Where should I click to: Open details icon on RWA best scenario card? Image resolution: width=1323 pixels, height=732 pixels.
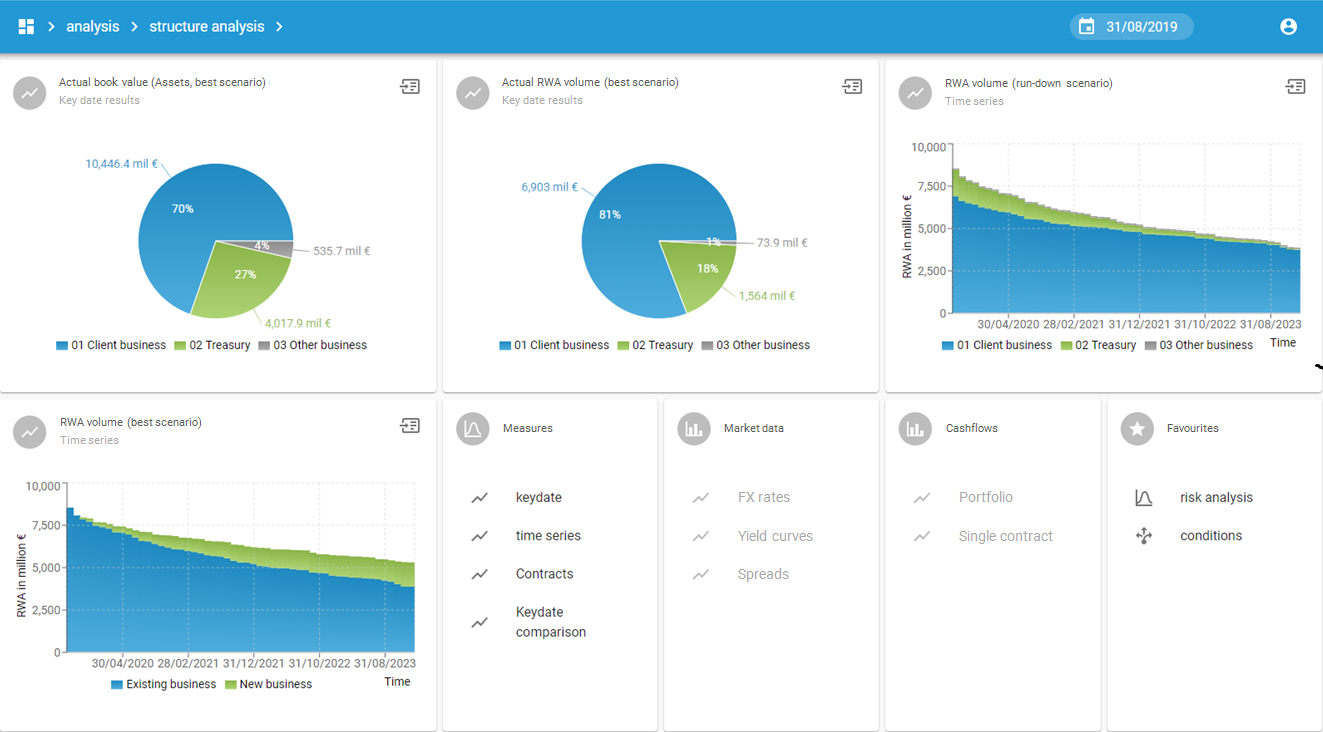pyautogui.click(x=410, y=426)
